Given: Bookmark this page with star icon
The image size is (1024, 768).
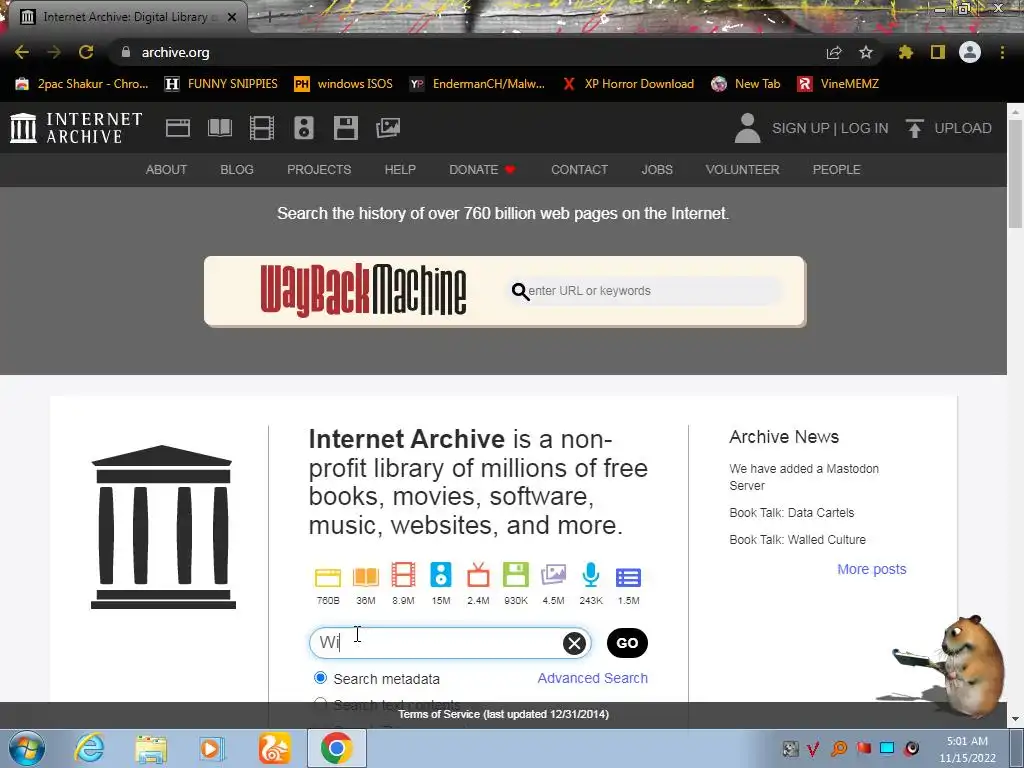Looking at the screenshot, I should [x=866, y=52].
